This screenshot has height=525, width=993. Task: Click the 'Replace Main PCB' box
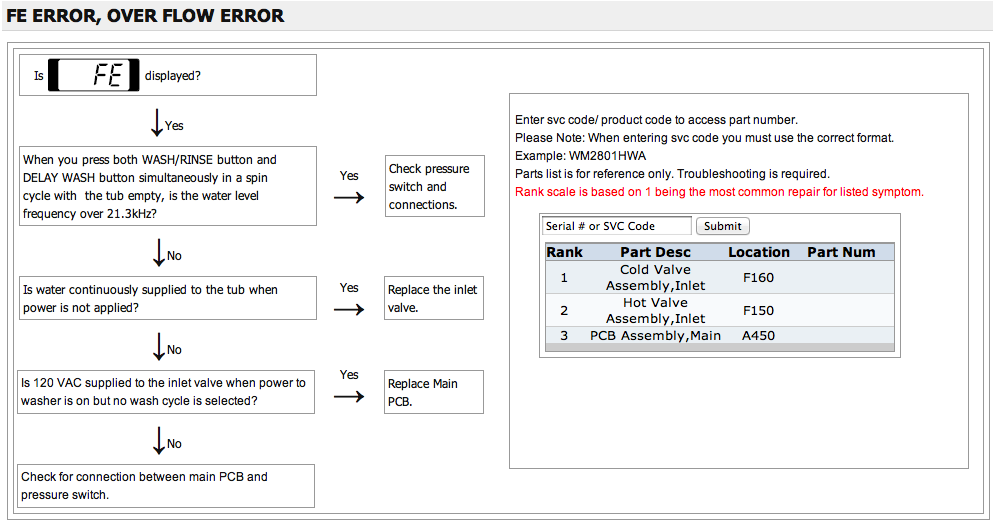434,392
